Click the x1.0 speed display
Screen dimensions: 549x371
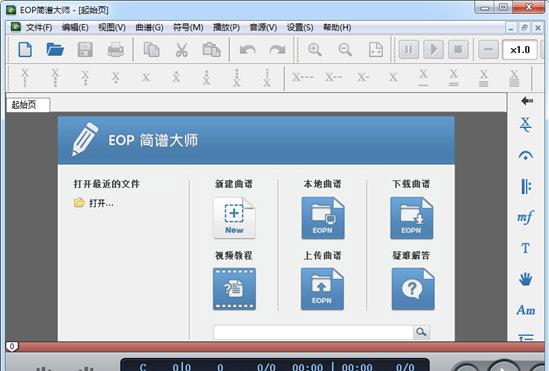520,50
